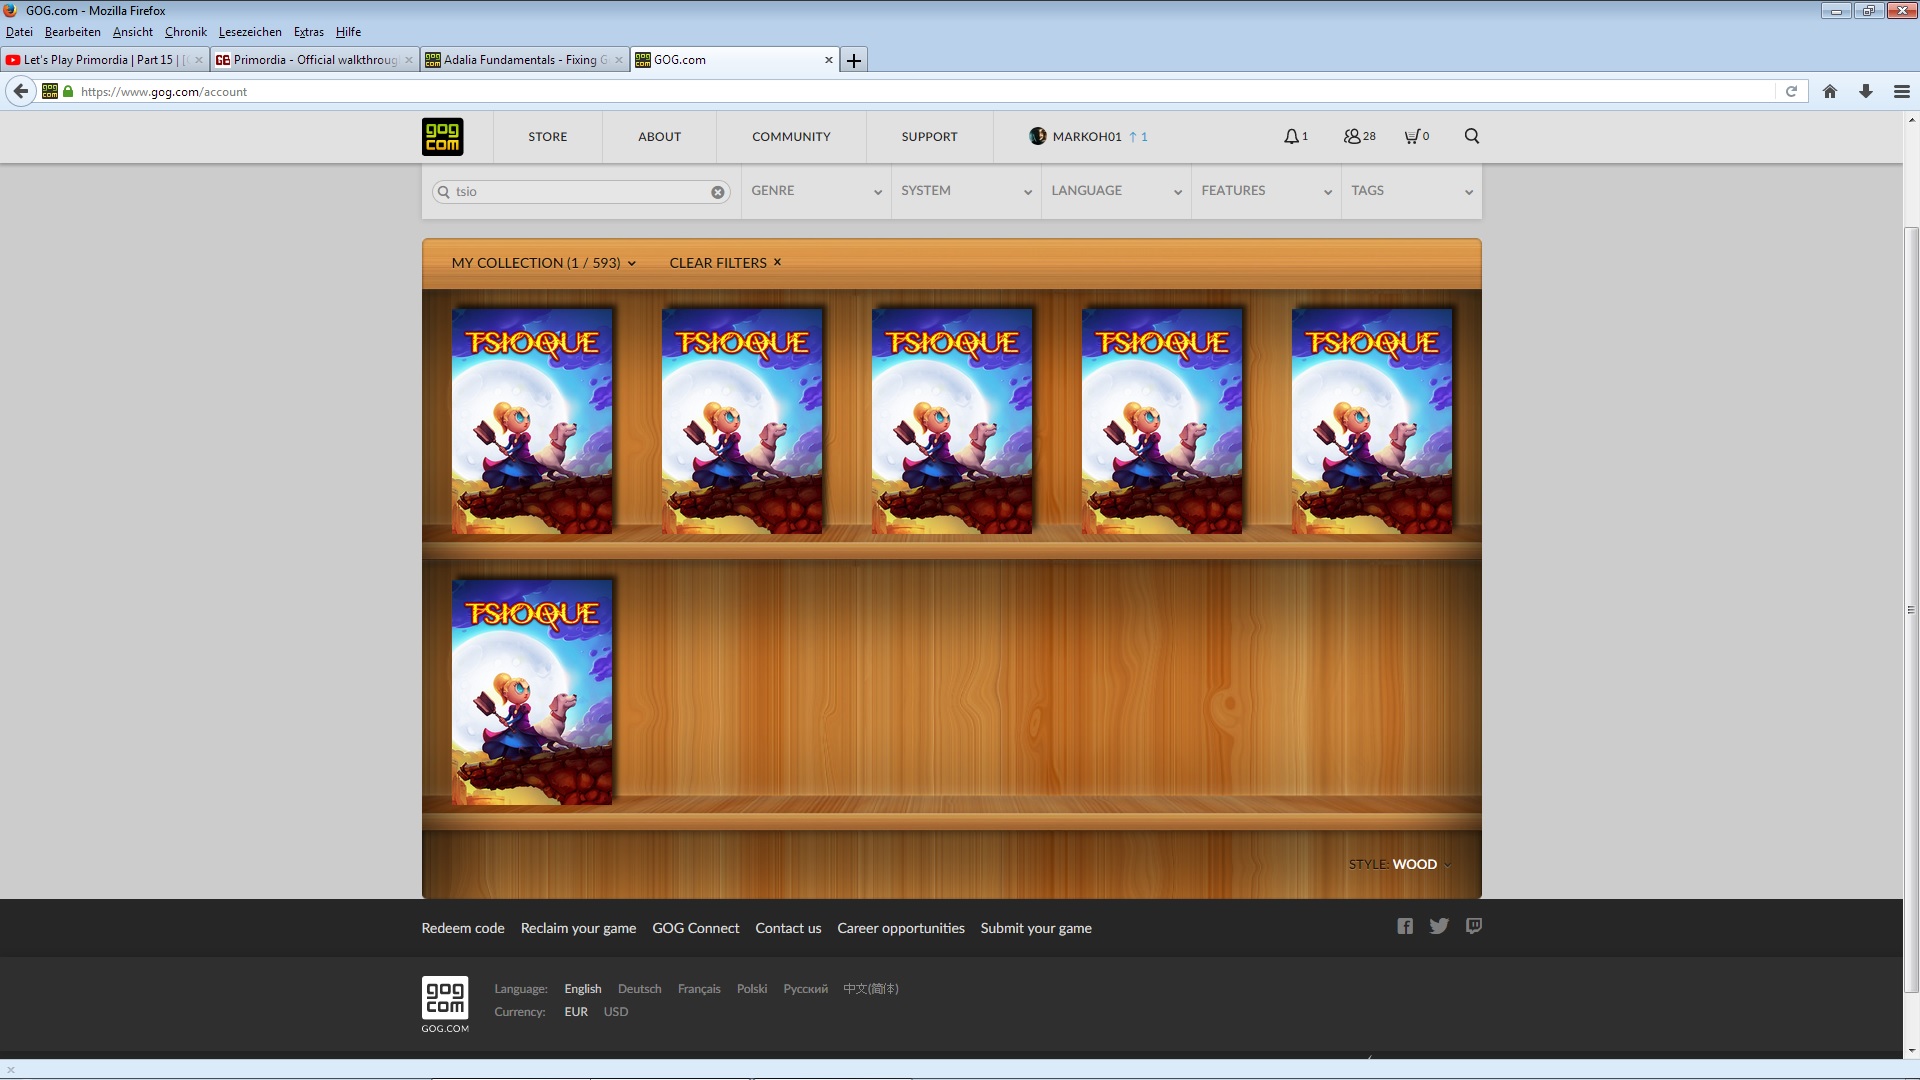
Task: Close the Let's Play Primordia tab
Action: pyautogui.click(x=199, y=60)
